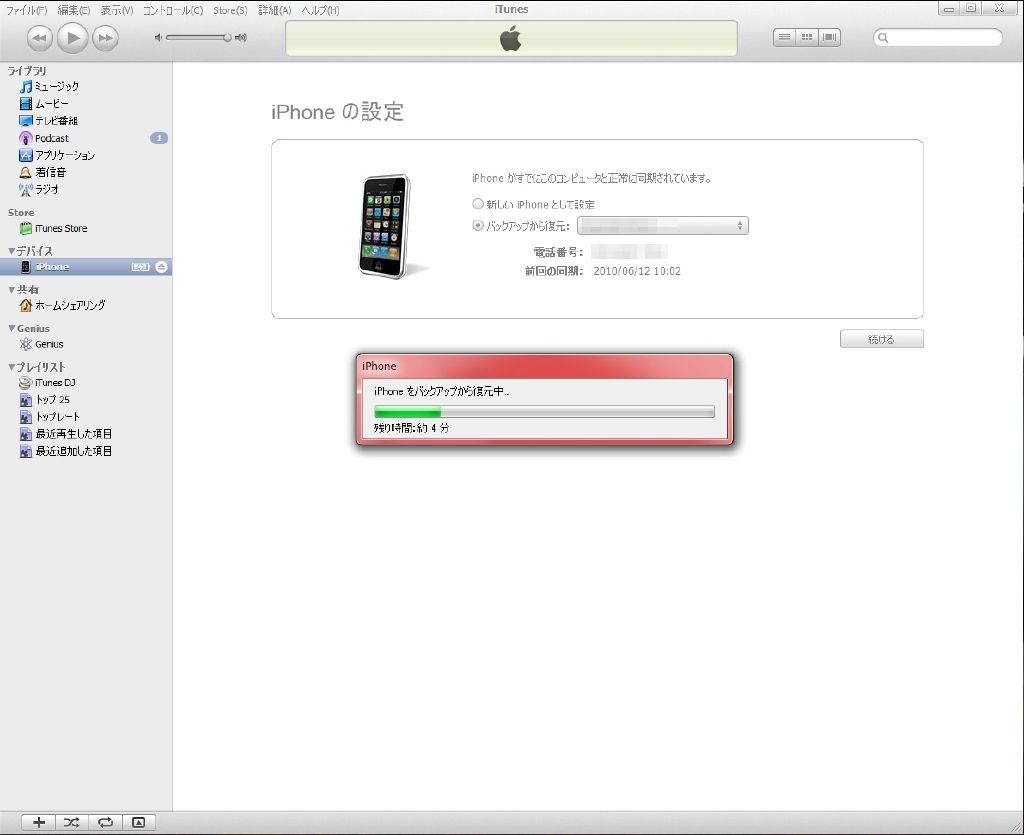1024x835 pixels.
Task: Click the play button
Action: click(x=72, y=38)
